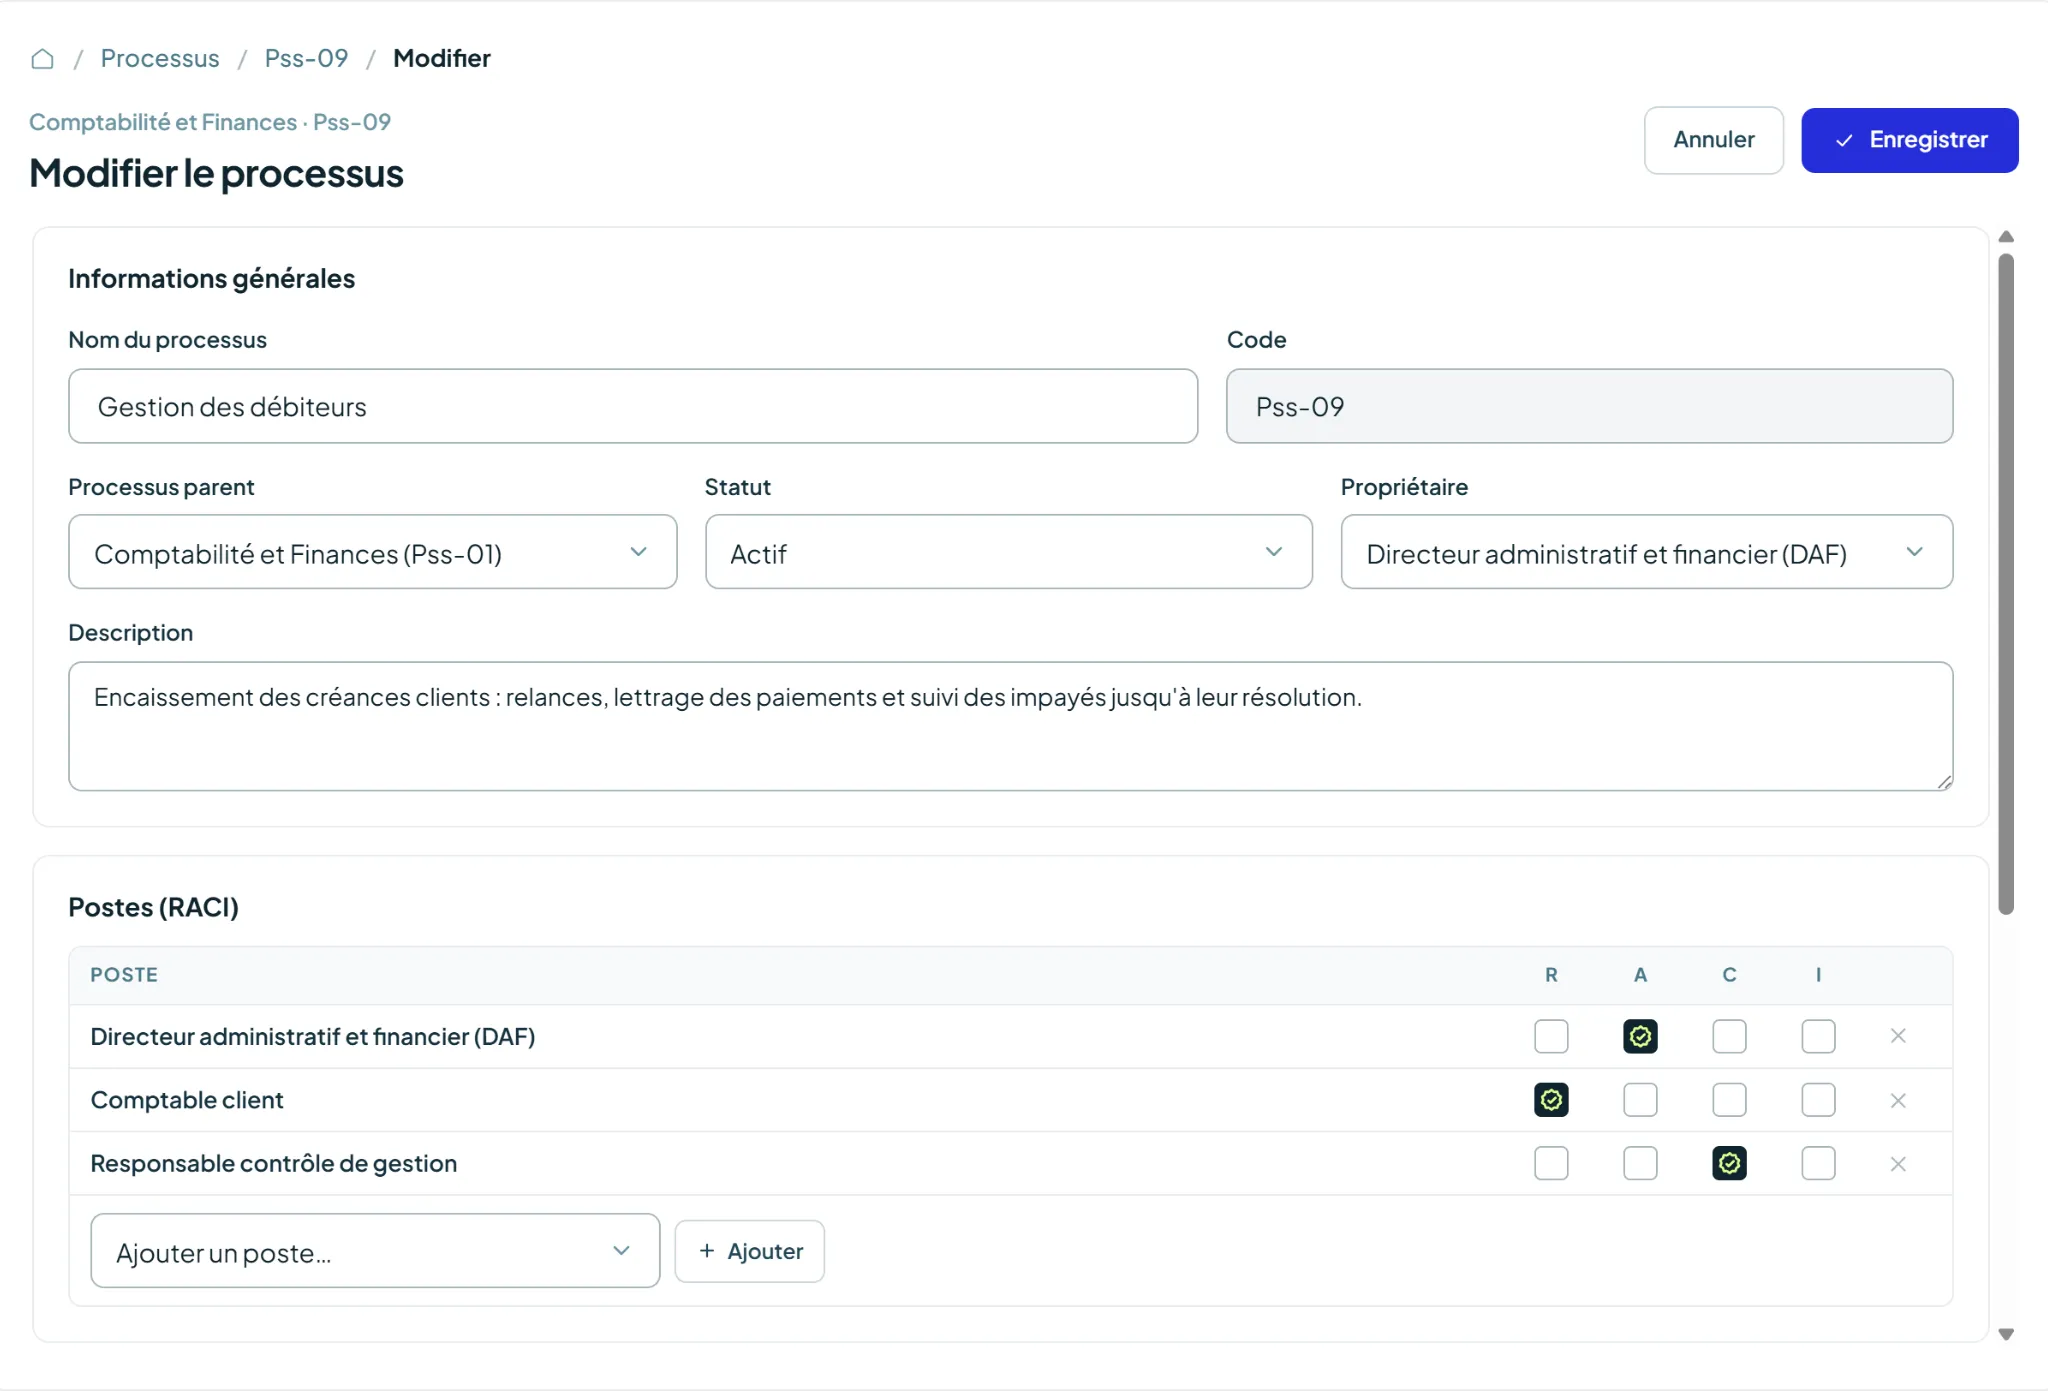This screenshot has width=2048, height=1391.
Task: Uncheck C for Responsable contrôle de gestion
Action: click(x=1729, y=1163)
